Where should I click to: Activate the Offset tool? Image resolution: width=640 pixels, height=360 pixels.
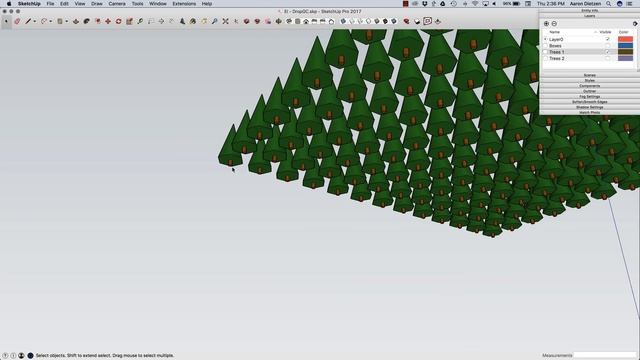87,21
